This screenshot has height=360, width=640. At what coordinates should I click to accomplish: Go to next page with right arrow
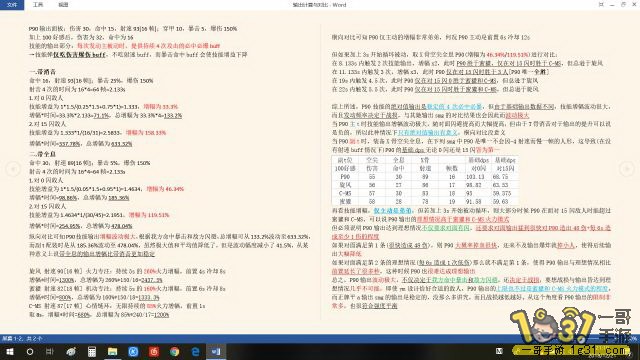[x=627, y=169]
